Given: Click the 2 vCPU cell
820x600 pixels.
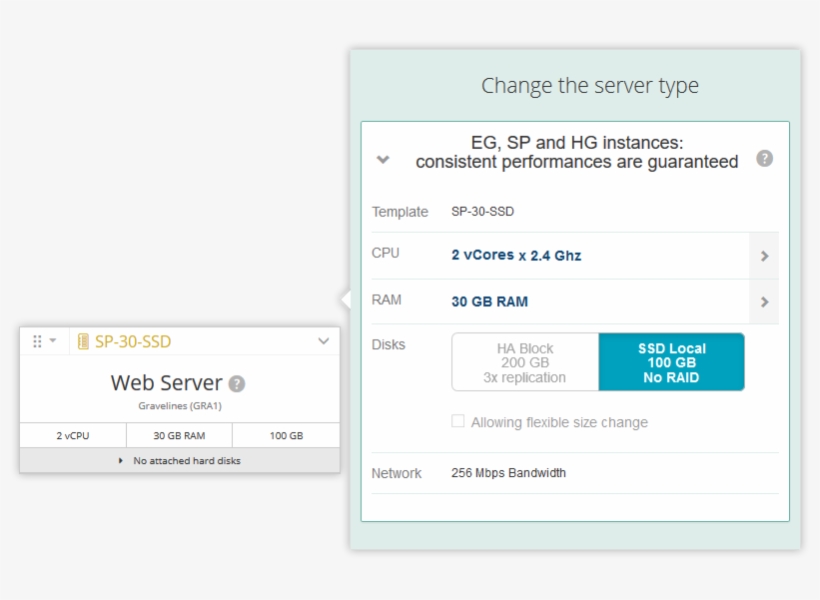Looking at the screenshot, I should 73,436.
